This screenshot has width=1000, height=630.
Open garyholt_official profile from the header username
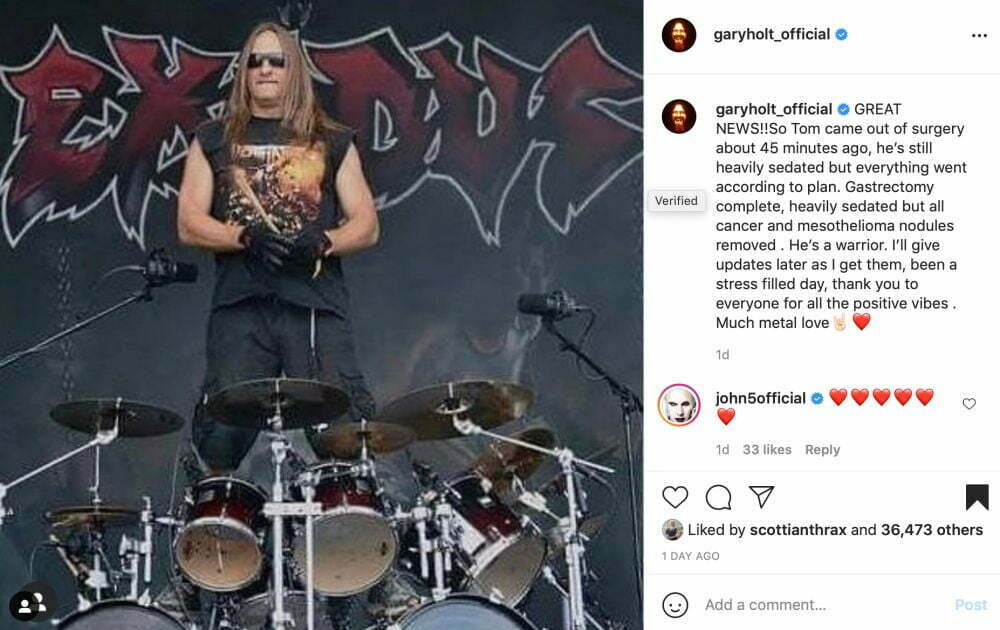[772, 34]
